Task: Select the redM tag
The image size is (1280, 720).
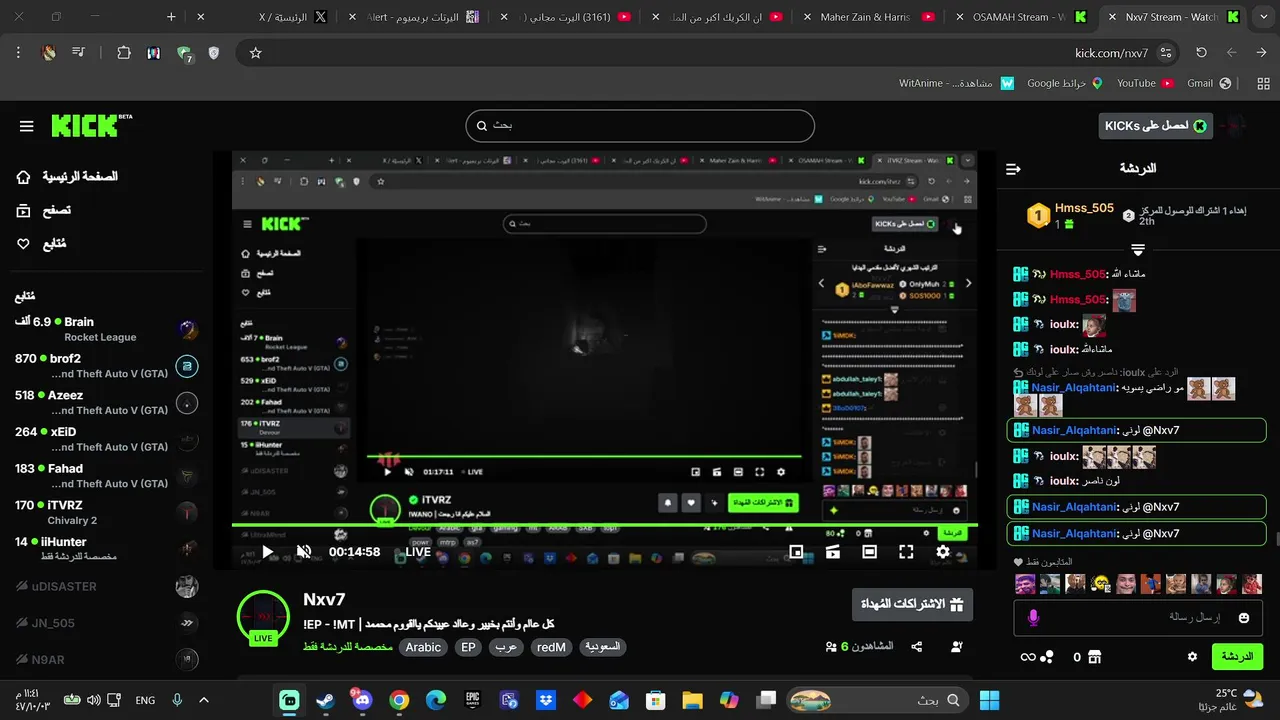Action: 551,647
